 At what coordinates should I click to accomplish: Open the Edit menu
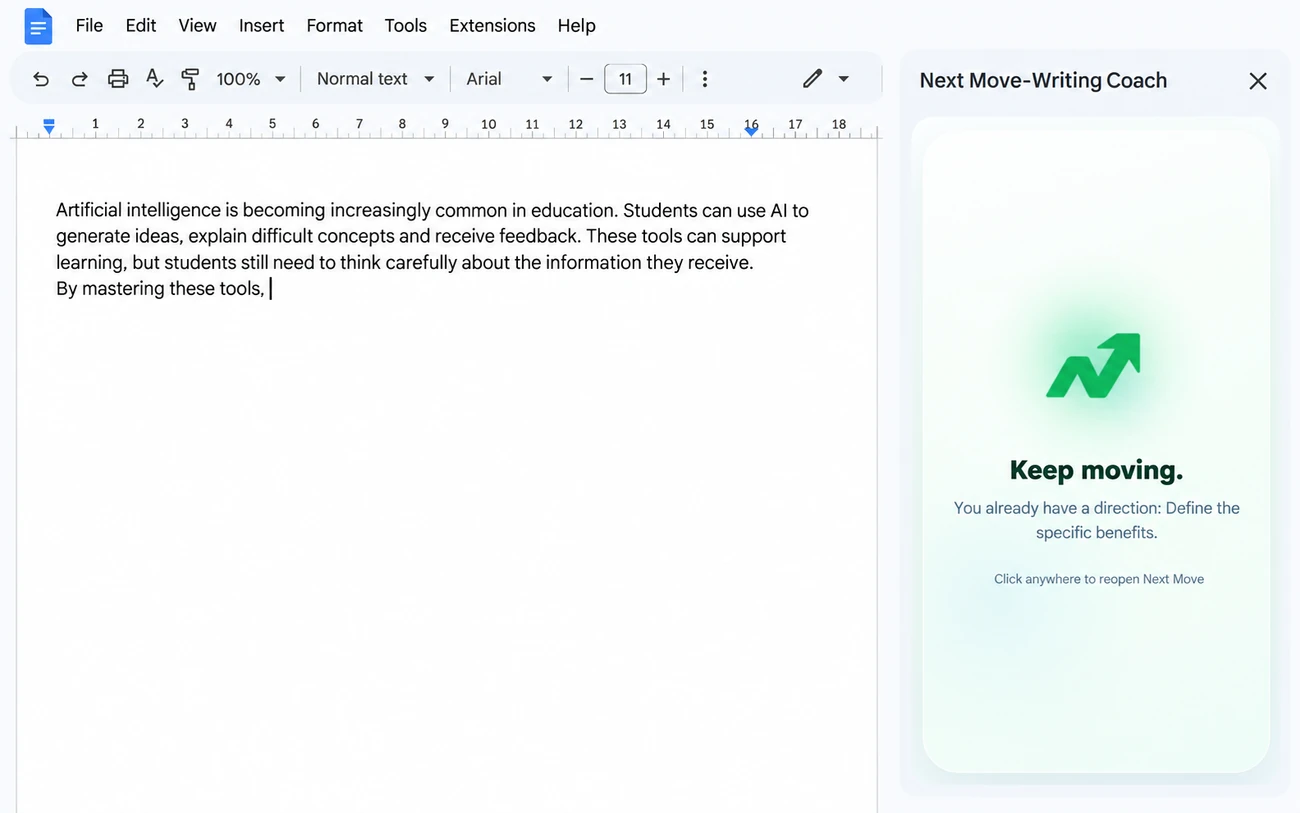click(141, 26)
